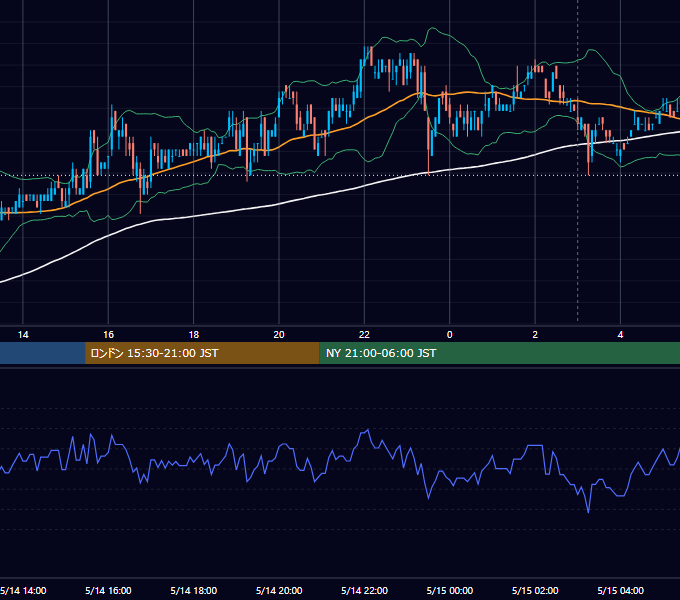Click the 0 hour label on chart axis

450,335
